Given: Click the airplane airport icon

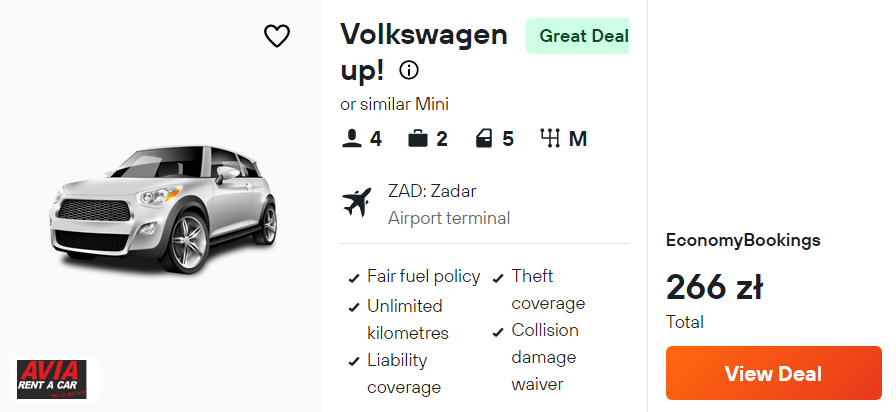Looking at the screenshot, I should [356, 203].
